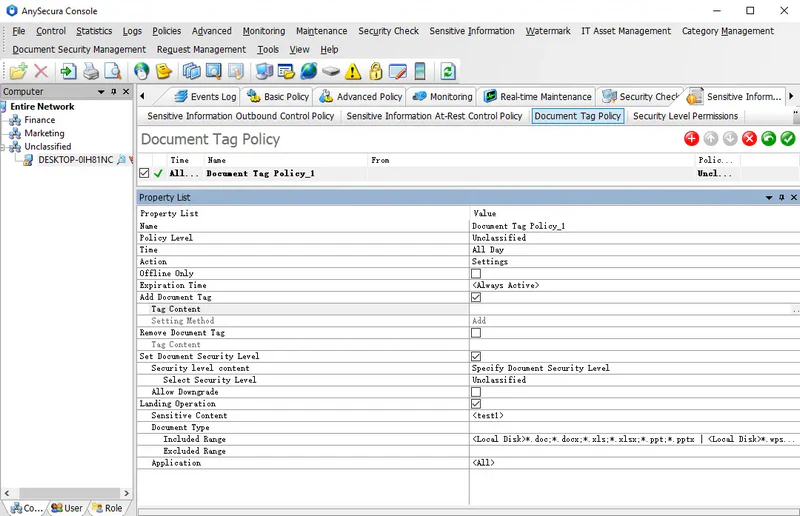Image resolution: width=800 pixels, height=516 pixels.
Task: Click the mobile phone toolbar icon
Action: (420, 71)
